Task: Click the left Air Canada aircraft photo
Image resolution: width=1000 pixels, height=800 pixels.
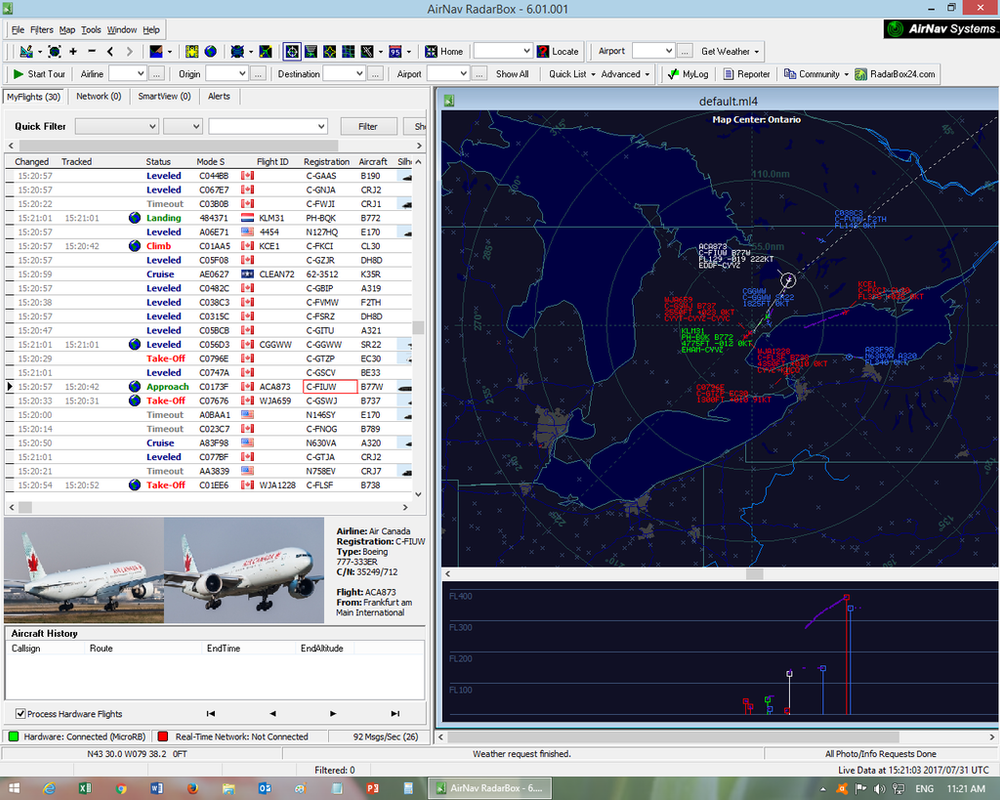Action: pyautogui.click(x=84, y=570)
